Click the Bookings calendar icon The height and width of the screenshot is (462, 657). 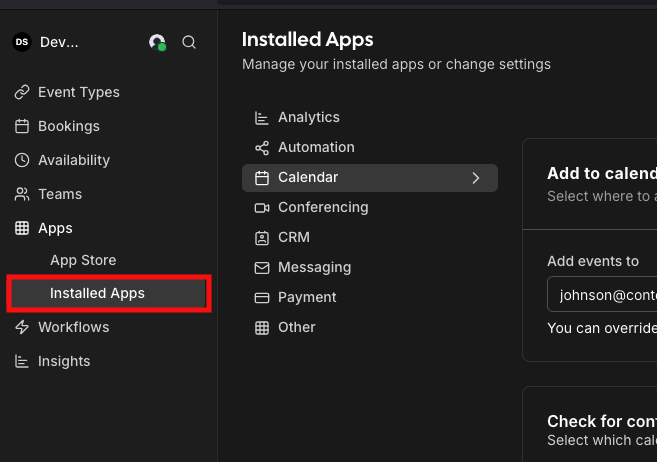tap(22, 126)
